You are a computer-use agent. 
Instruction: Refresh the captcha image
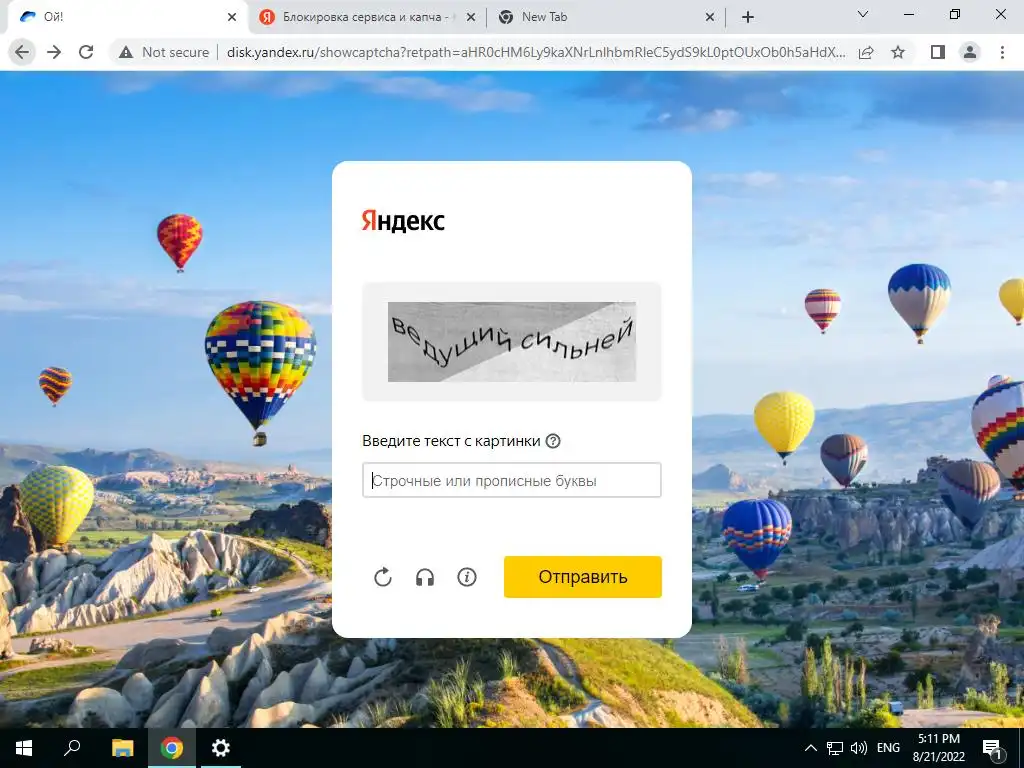383,577
